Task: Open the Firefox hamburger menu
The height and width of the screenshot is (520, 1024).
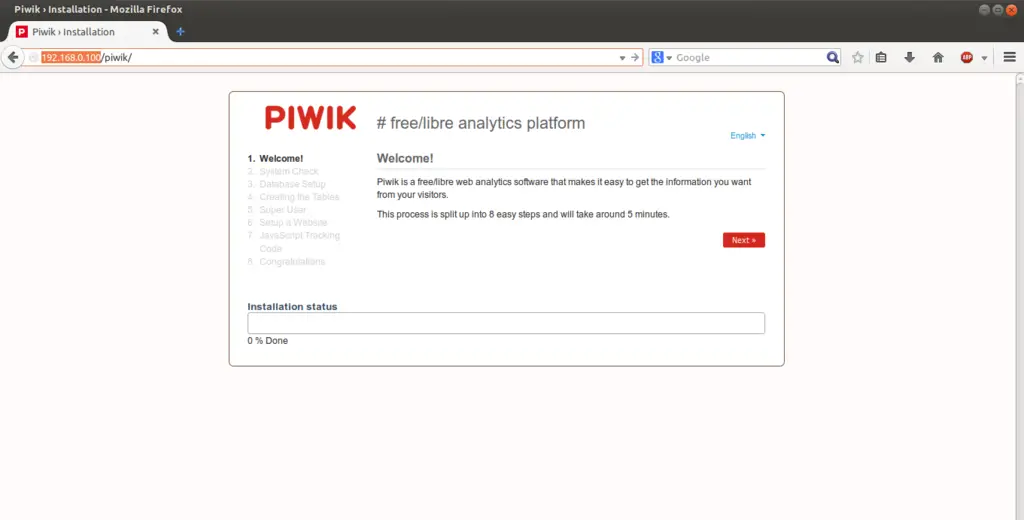Action: pyautogui.click(x=1010, y=57)
